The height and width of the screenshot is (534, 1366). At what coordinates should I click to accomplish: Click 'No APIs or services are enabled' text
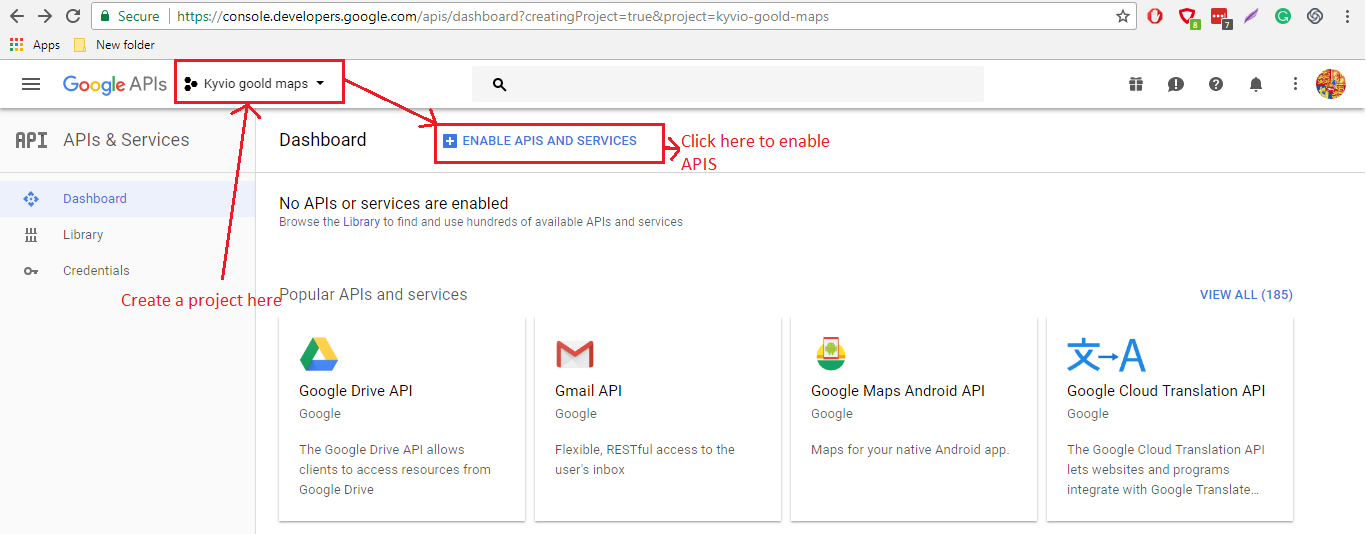pyautogui.click(x=394, y=204)
